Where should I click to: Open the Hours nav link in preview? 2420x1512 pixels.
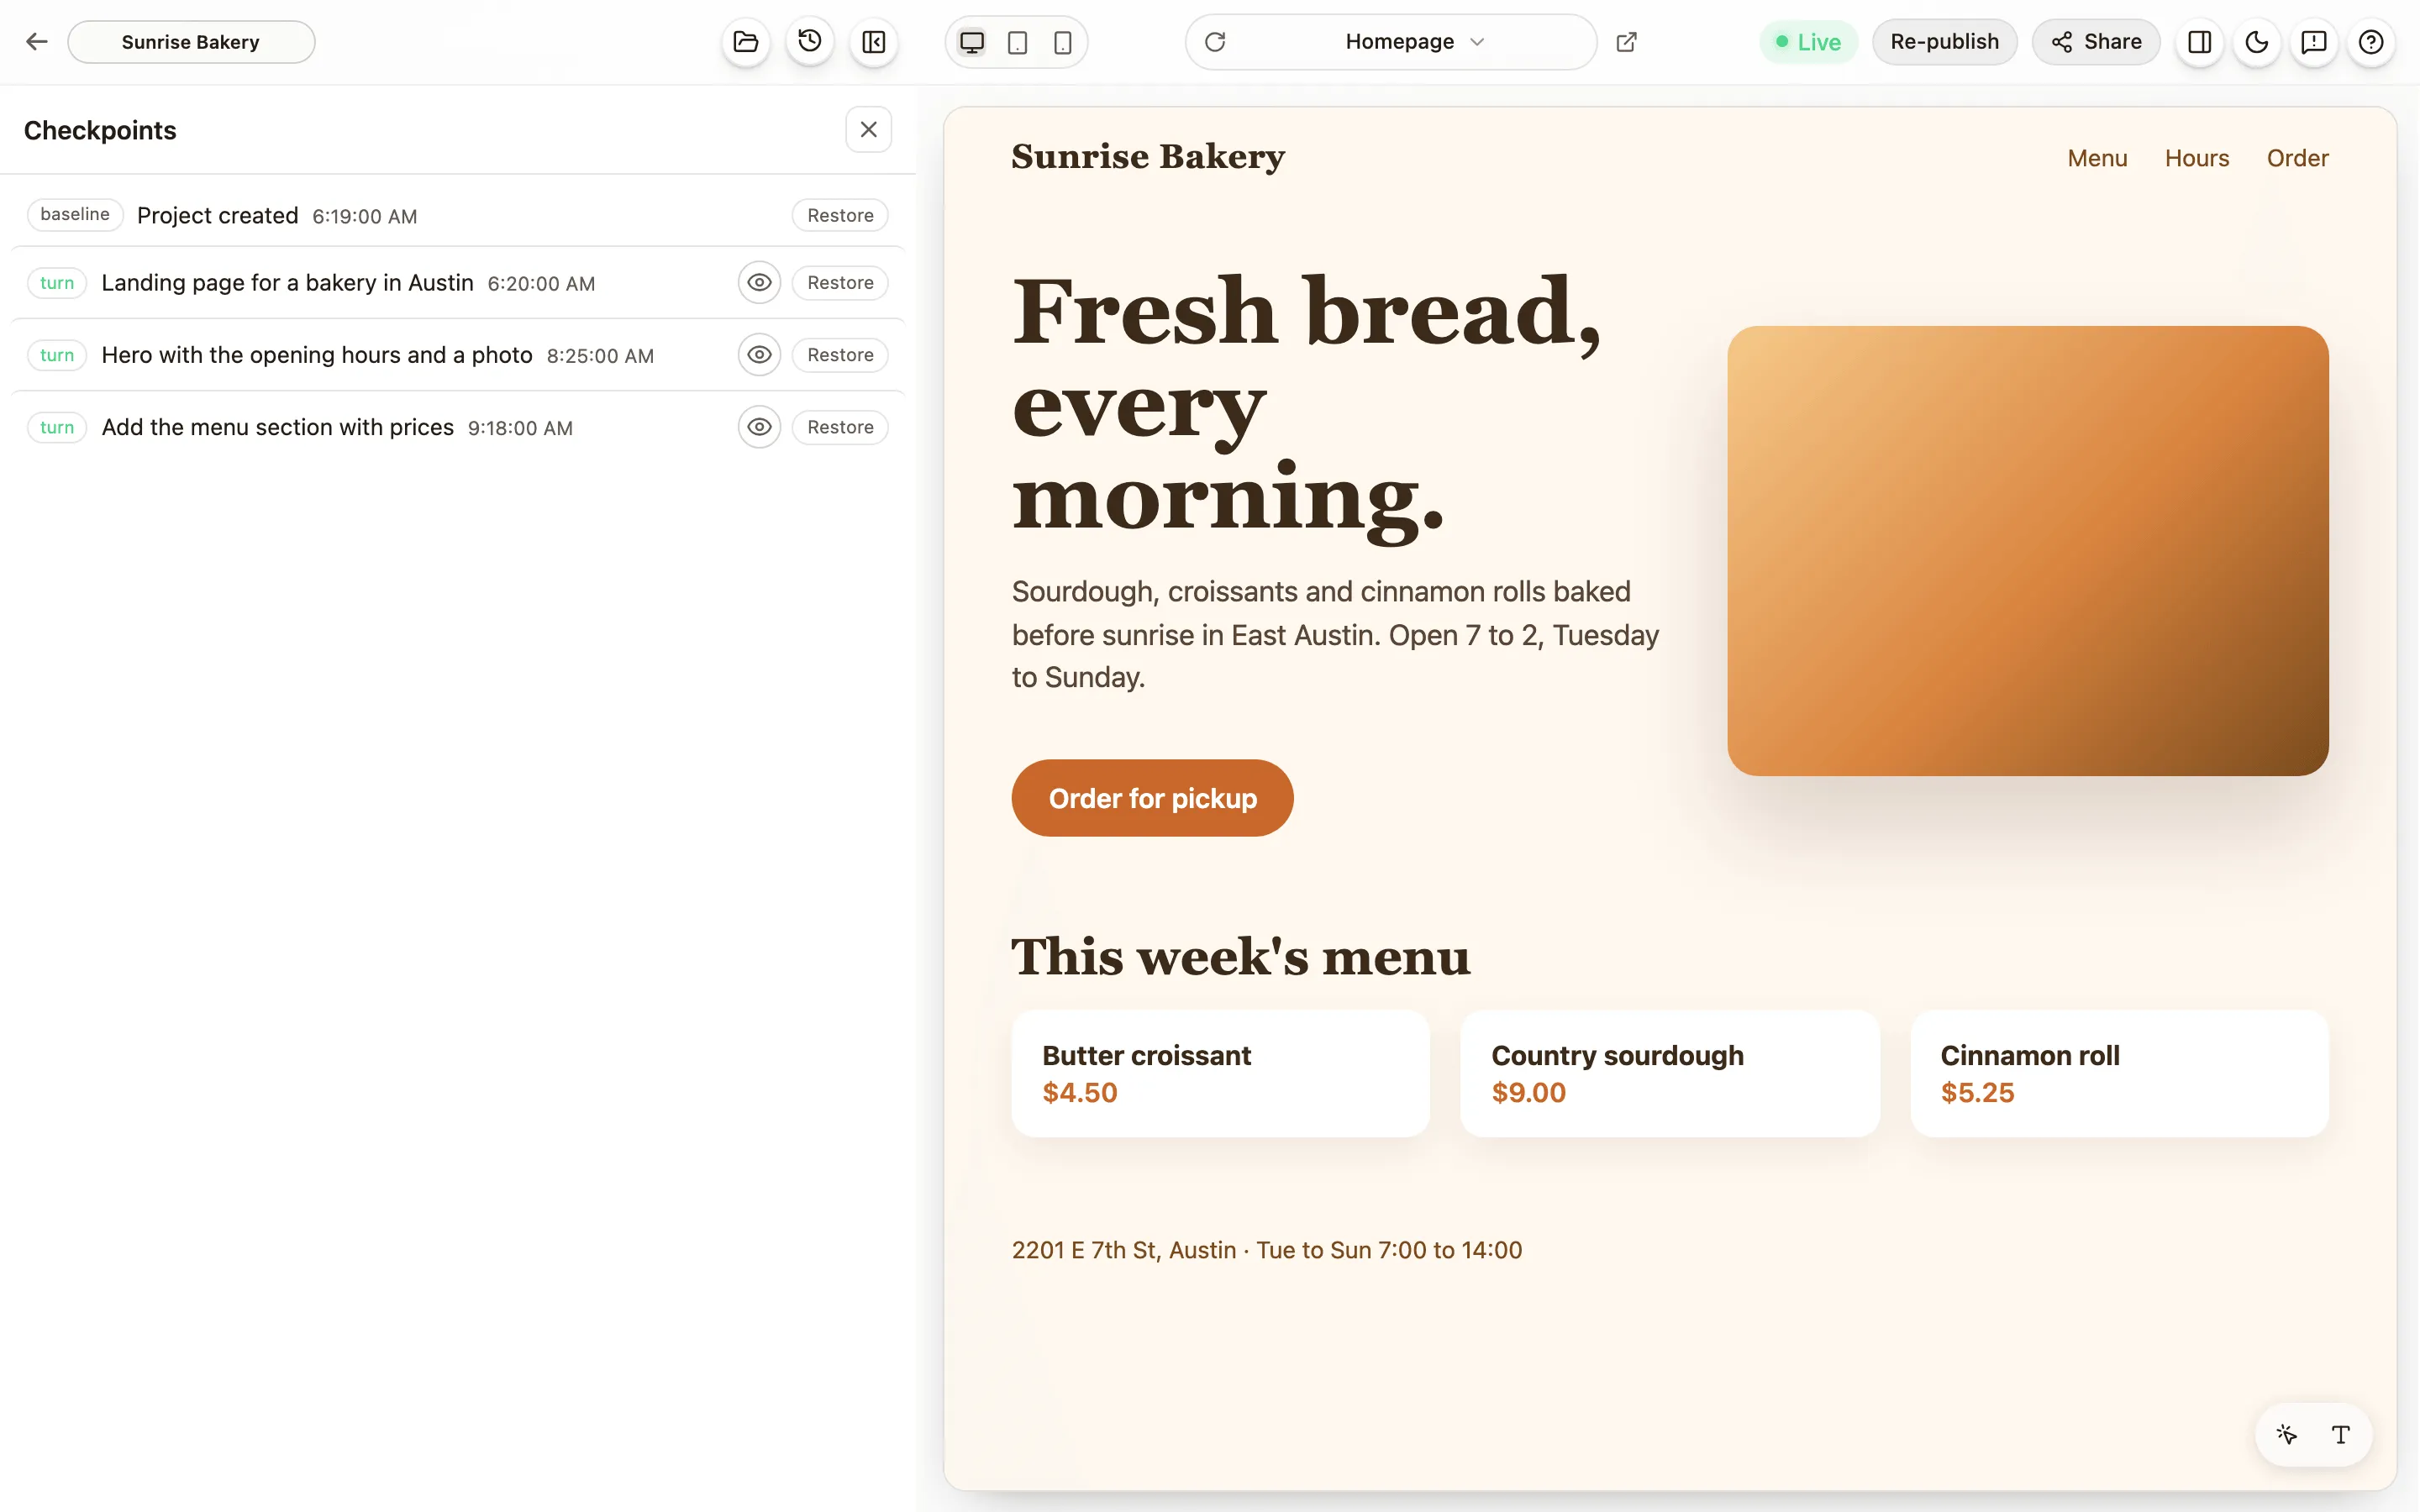click(x=2197, y=158)
